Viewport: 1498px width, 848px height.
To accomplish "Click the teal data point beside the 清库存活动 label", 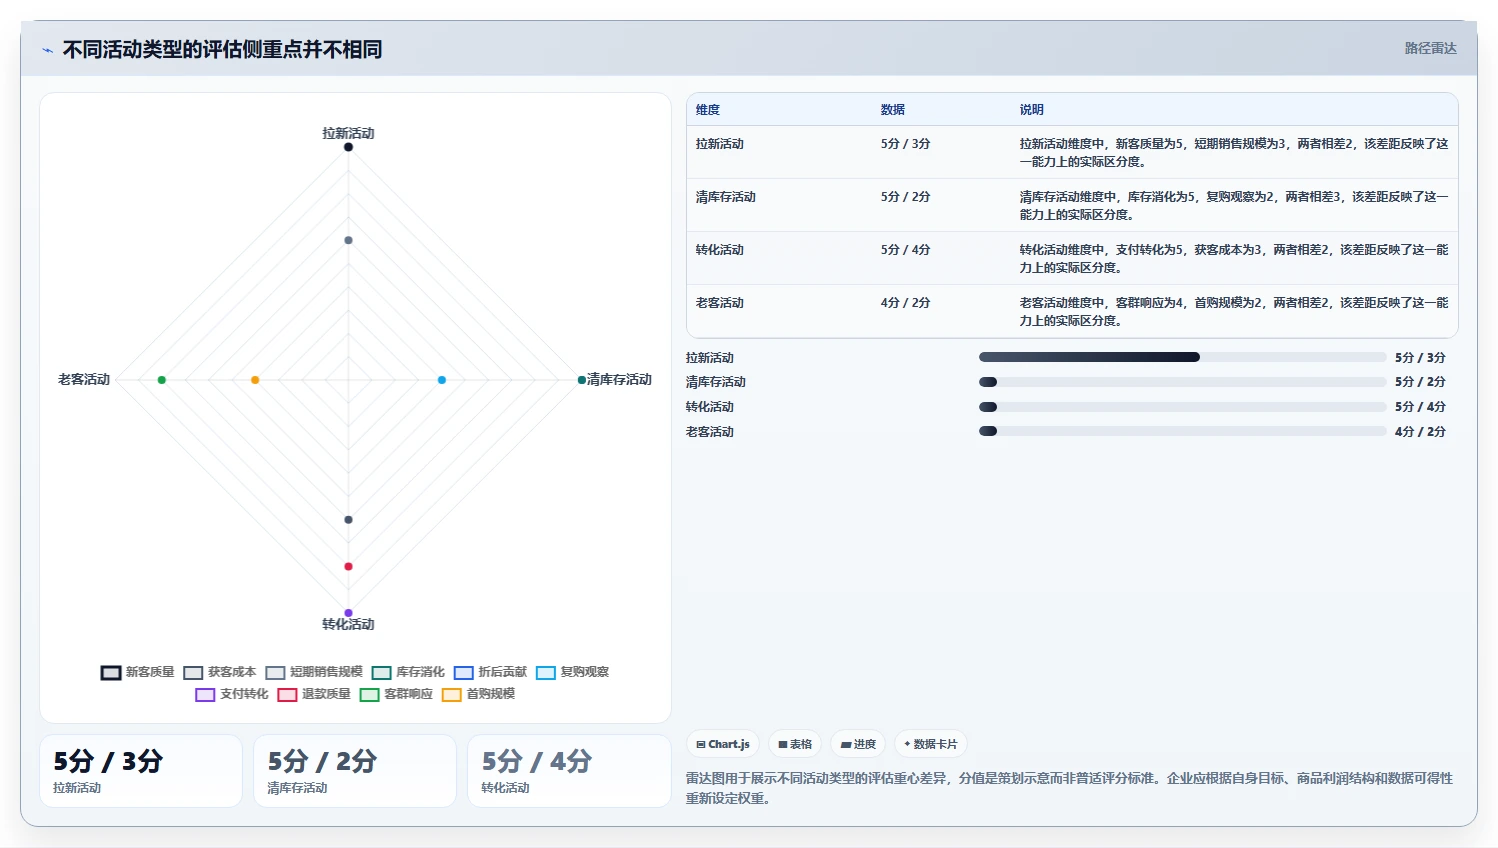I will [x=582, y=380].
